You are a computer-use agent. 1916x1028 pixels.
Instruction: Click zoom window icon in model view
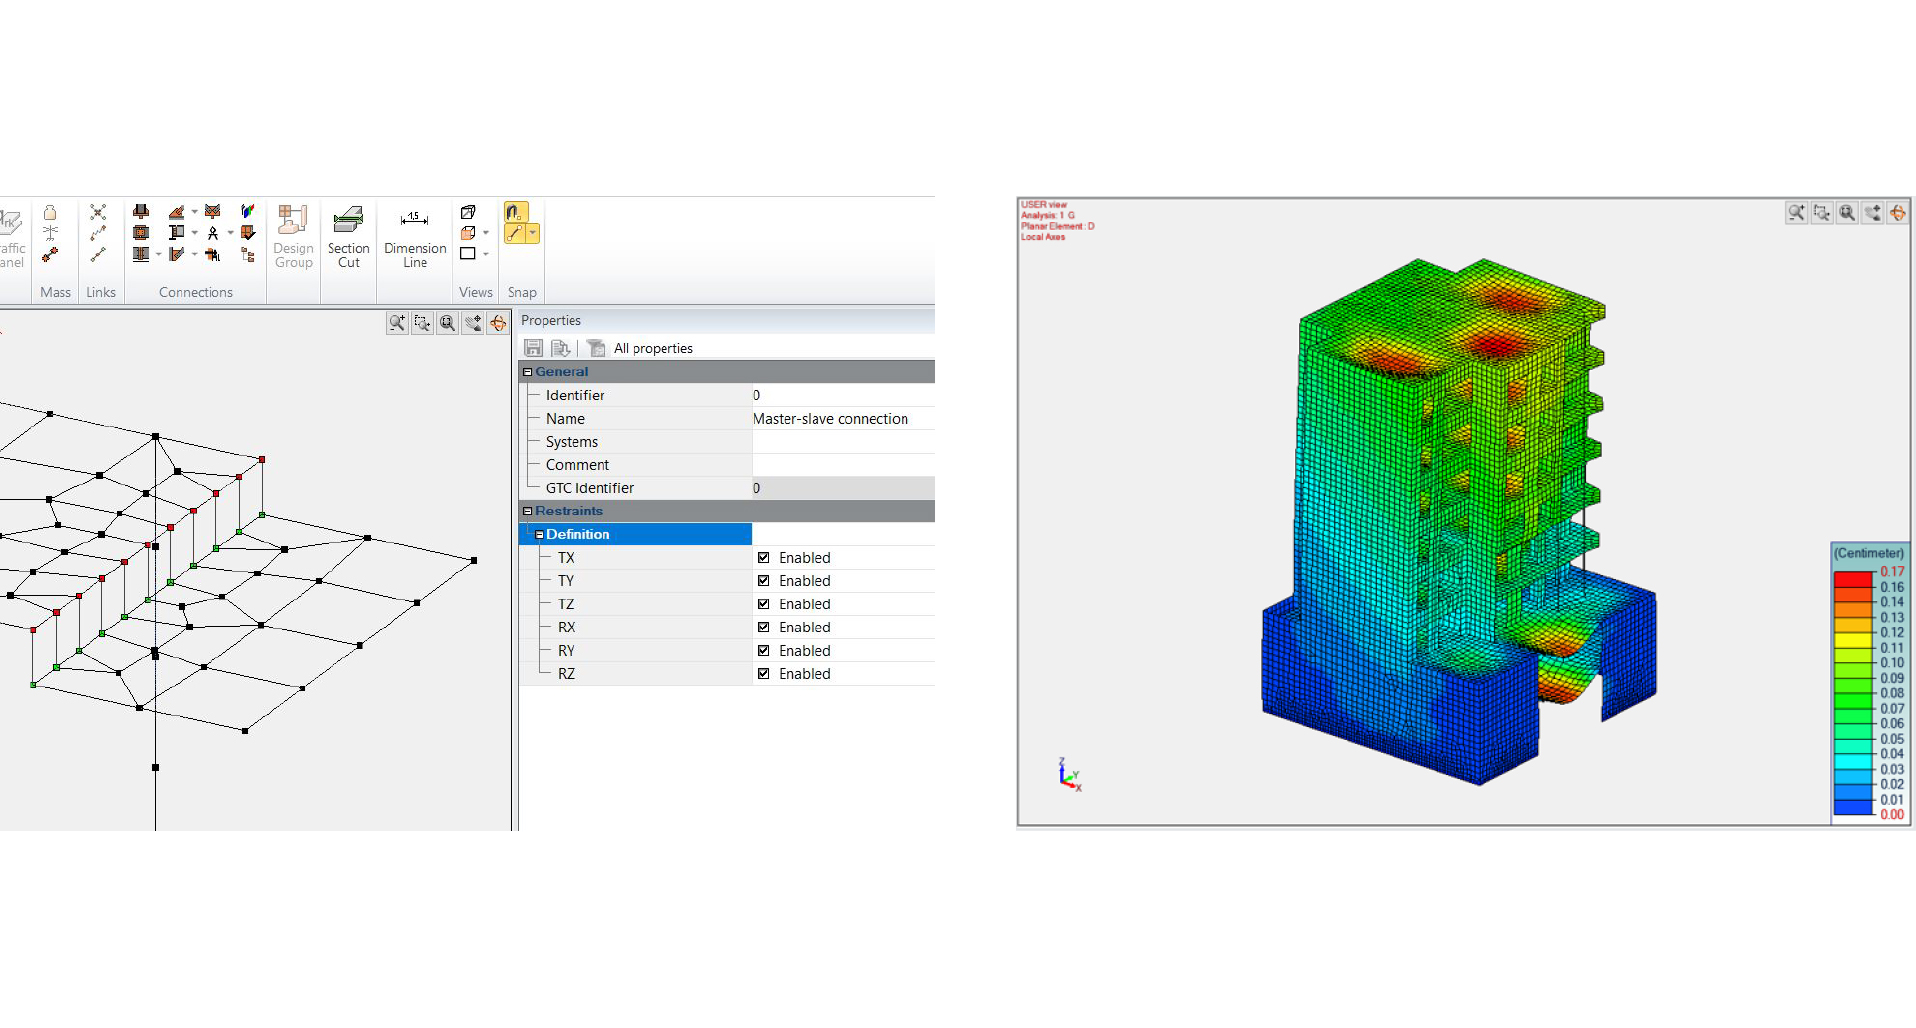click(422, 323)
